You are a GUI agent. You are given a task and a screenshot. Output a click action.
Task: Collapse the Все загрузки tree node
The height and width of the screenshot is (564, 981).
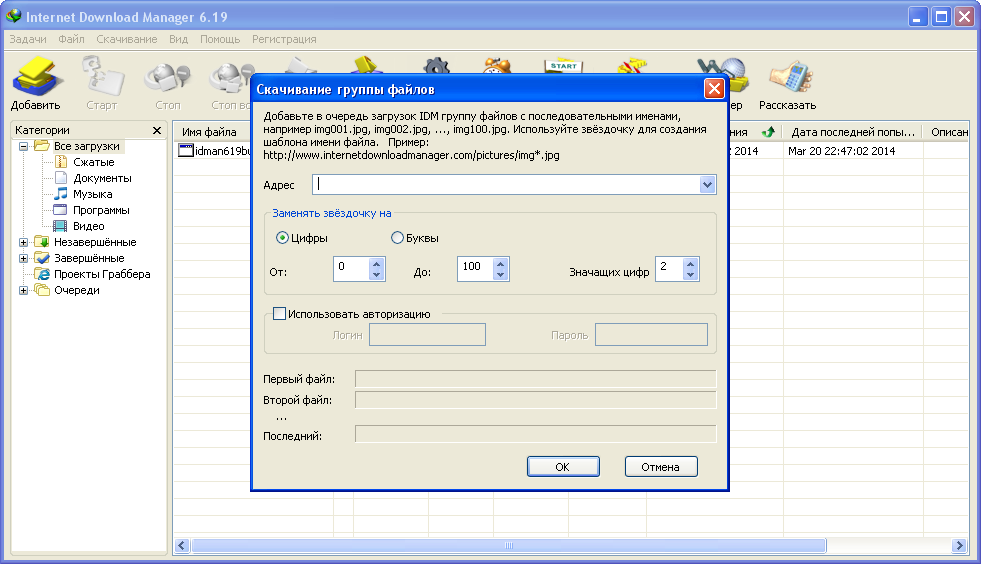coord(23,146)
